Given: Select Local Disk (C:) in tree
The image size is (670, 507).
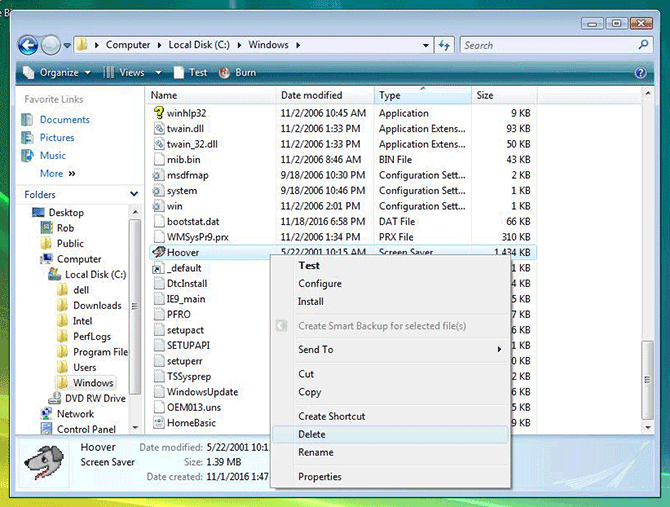Looking at the screenshot, I should (x=95, y=275).
